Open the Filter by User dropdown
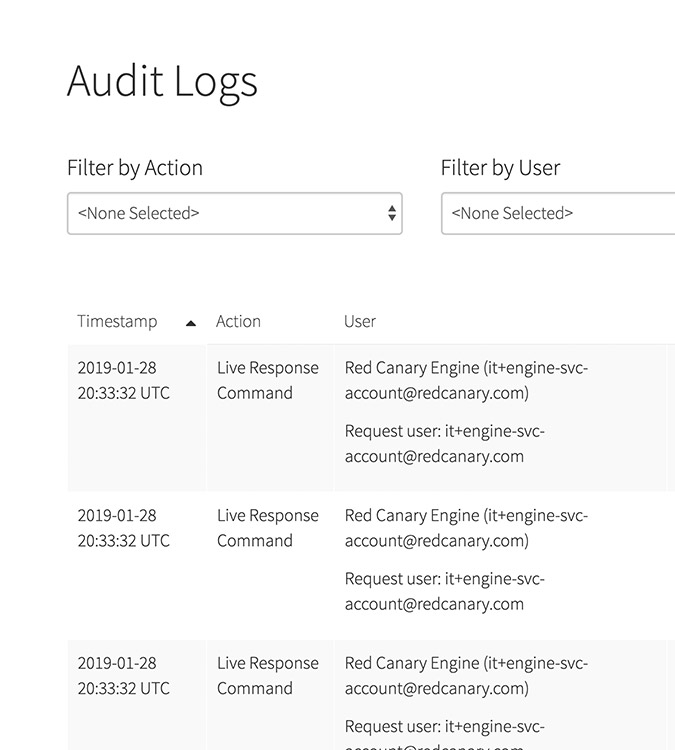This screenshot has height=750, width=675. pyautogui.click(x=556, y=214)
